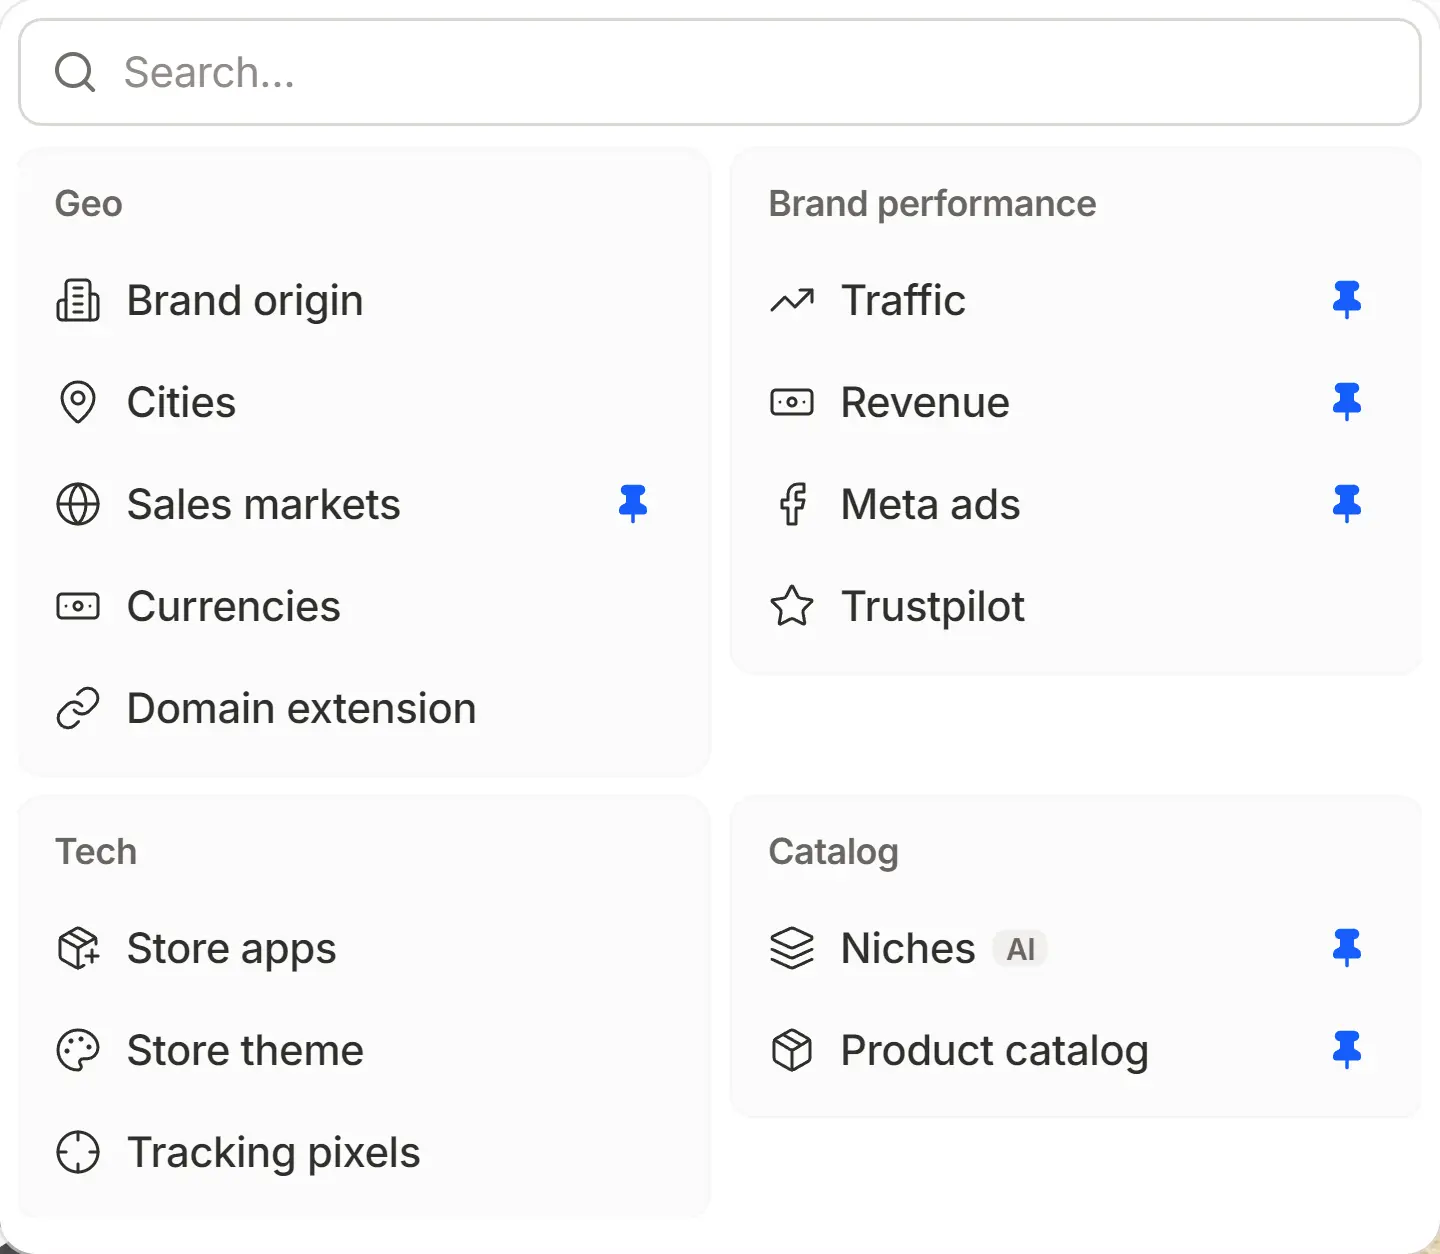
Task: Select the Traffic filter label
Action: coord(903,301)
